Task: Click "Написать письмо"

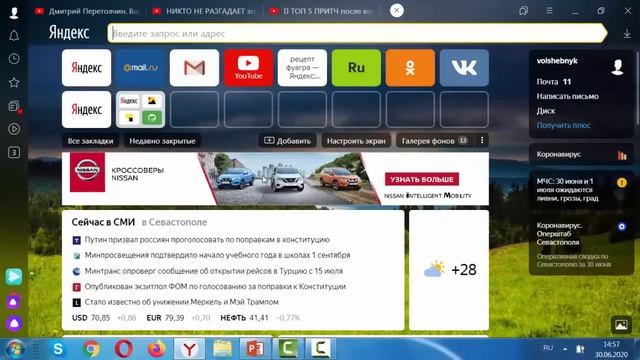Action: pos(567,96)
